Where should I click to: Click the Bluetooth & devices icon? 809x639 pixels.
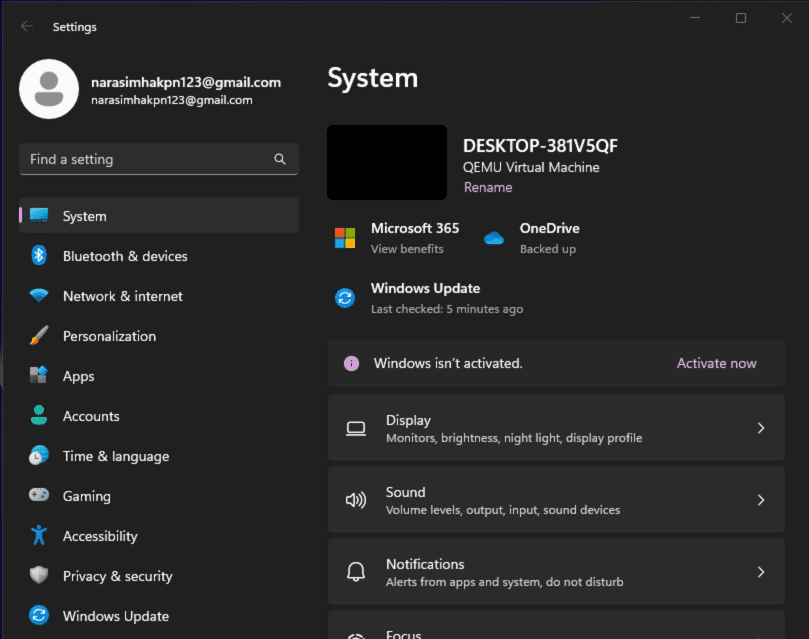[x=39, y=256]
